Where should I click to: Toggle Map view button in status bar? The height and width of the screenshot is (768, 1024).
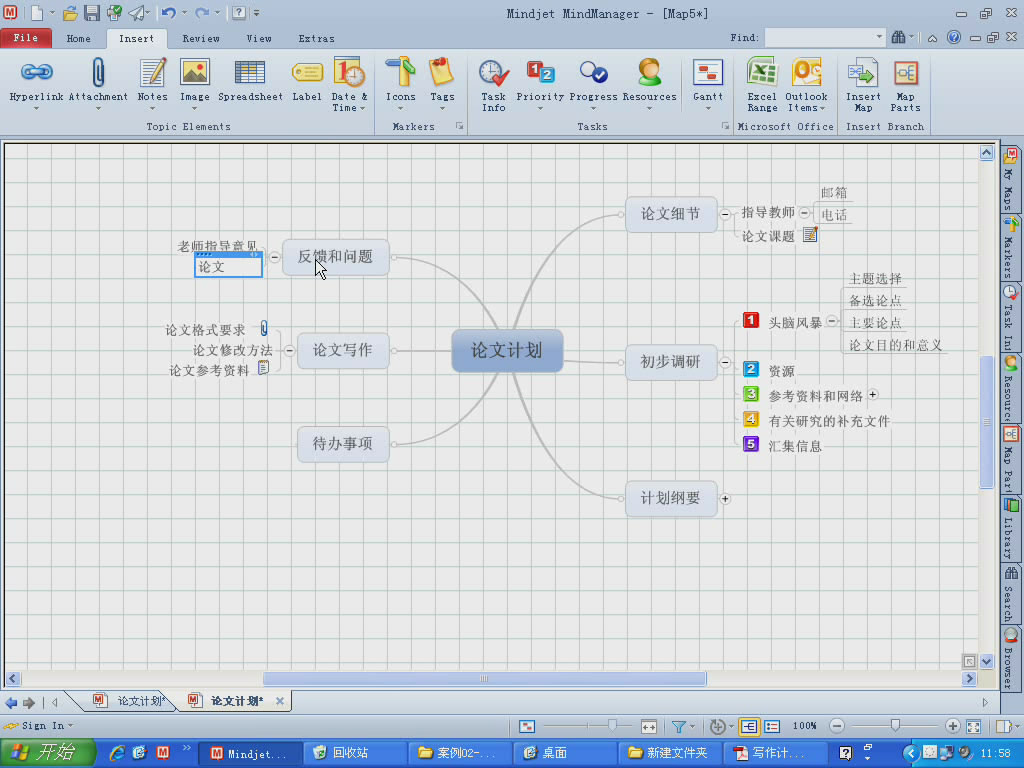click(749, 726)
